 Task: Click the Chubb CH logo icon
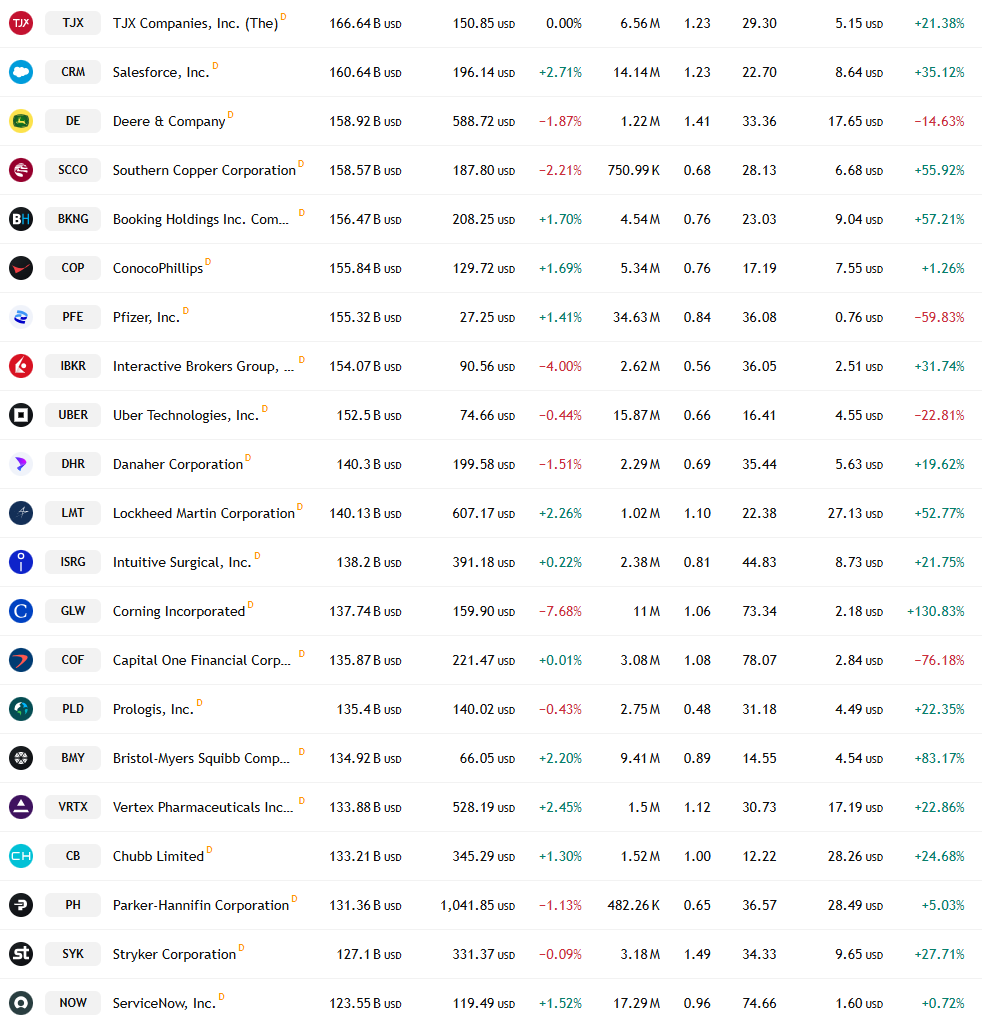[21, 856]
